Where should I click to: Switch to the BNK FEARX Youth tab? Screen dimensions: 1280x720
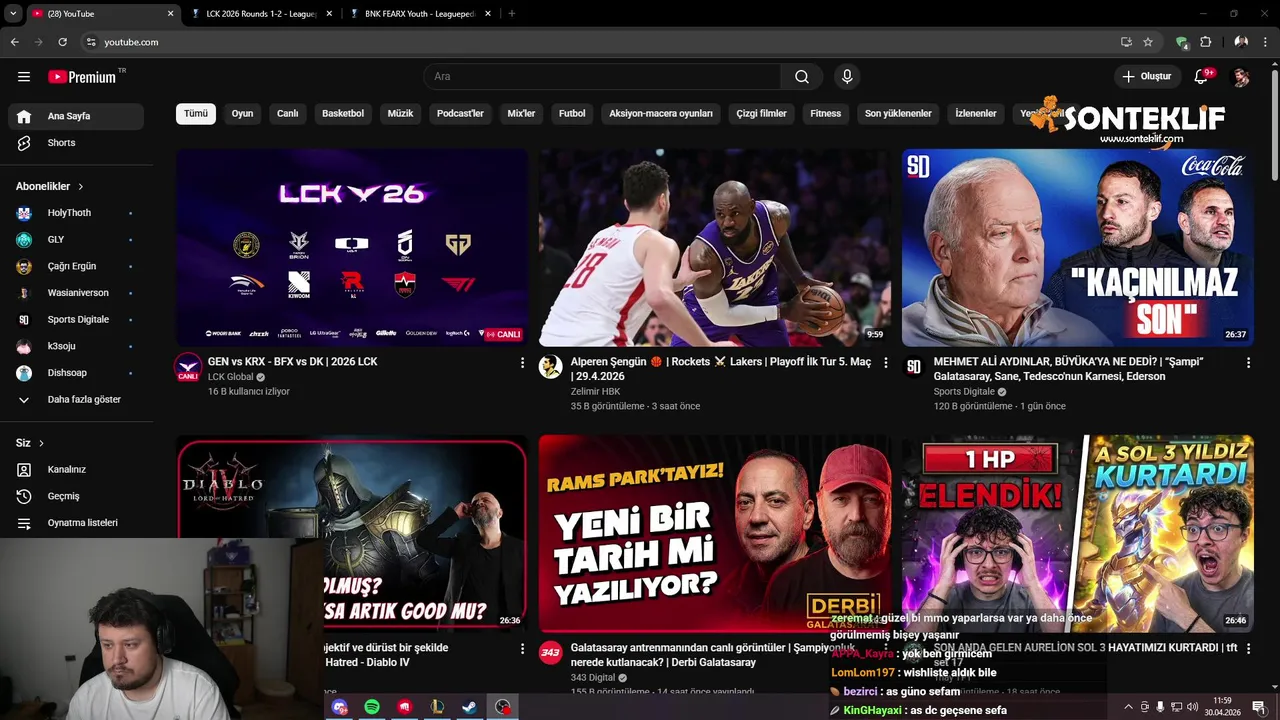click(420, 14)
